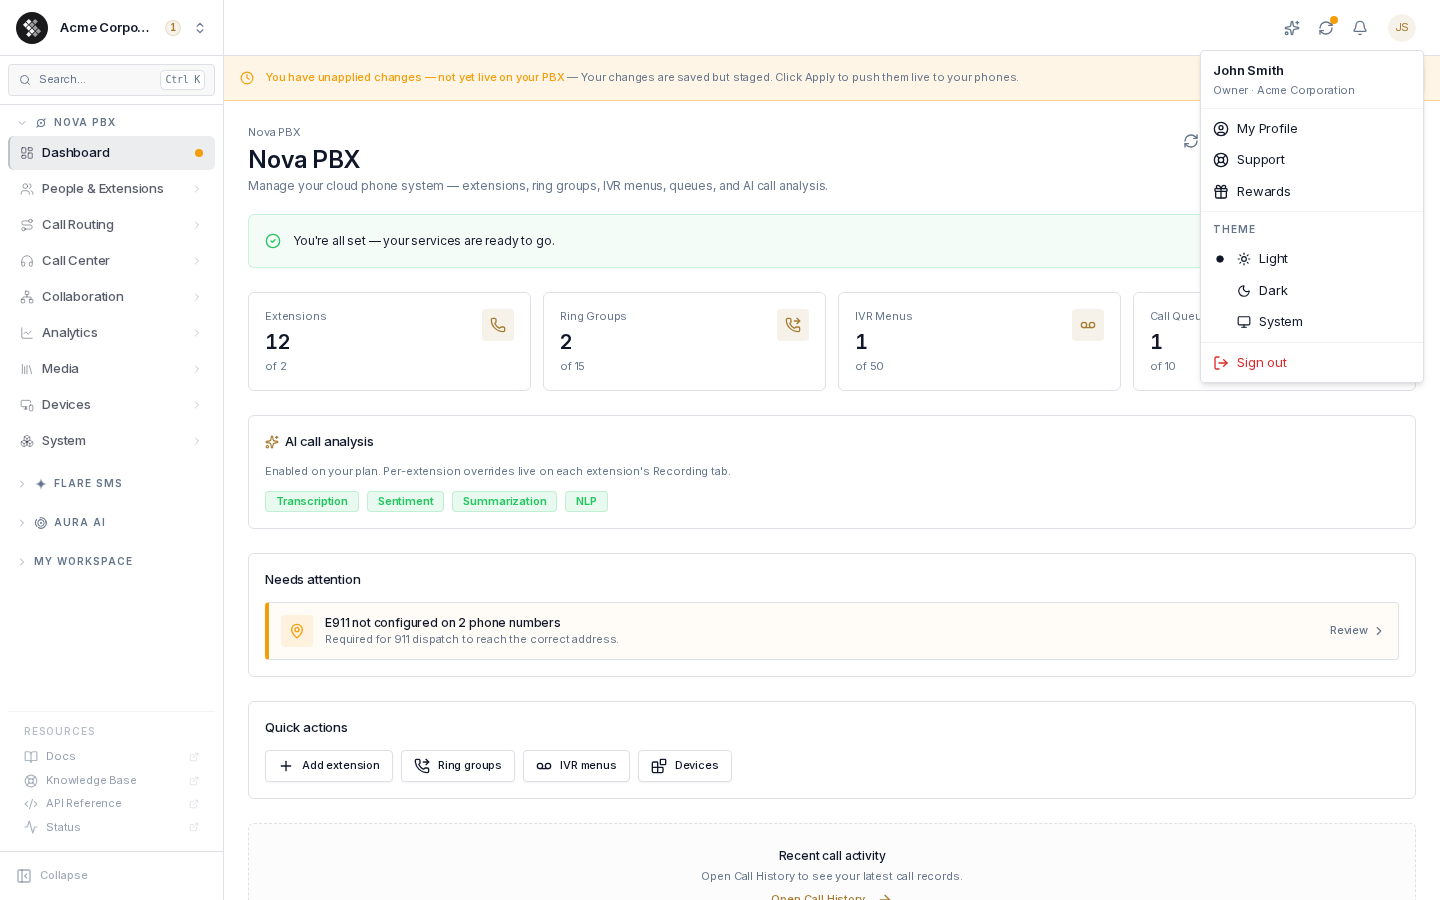
Task: Open the Dashboard sidebar item
Action: point(111,153)
